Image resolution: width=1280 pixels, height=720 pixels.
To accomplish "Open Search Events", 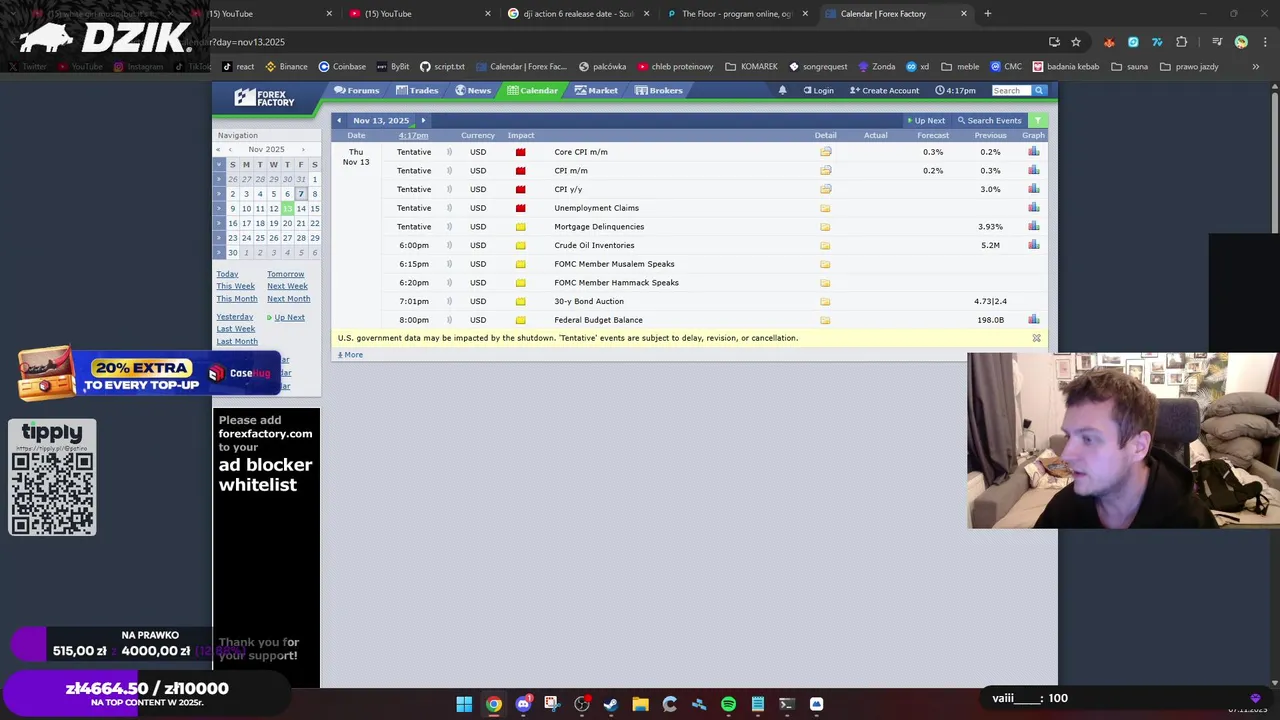I will point(989,120).
